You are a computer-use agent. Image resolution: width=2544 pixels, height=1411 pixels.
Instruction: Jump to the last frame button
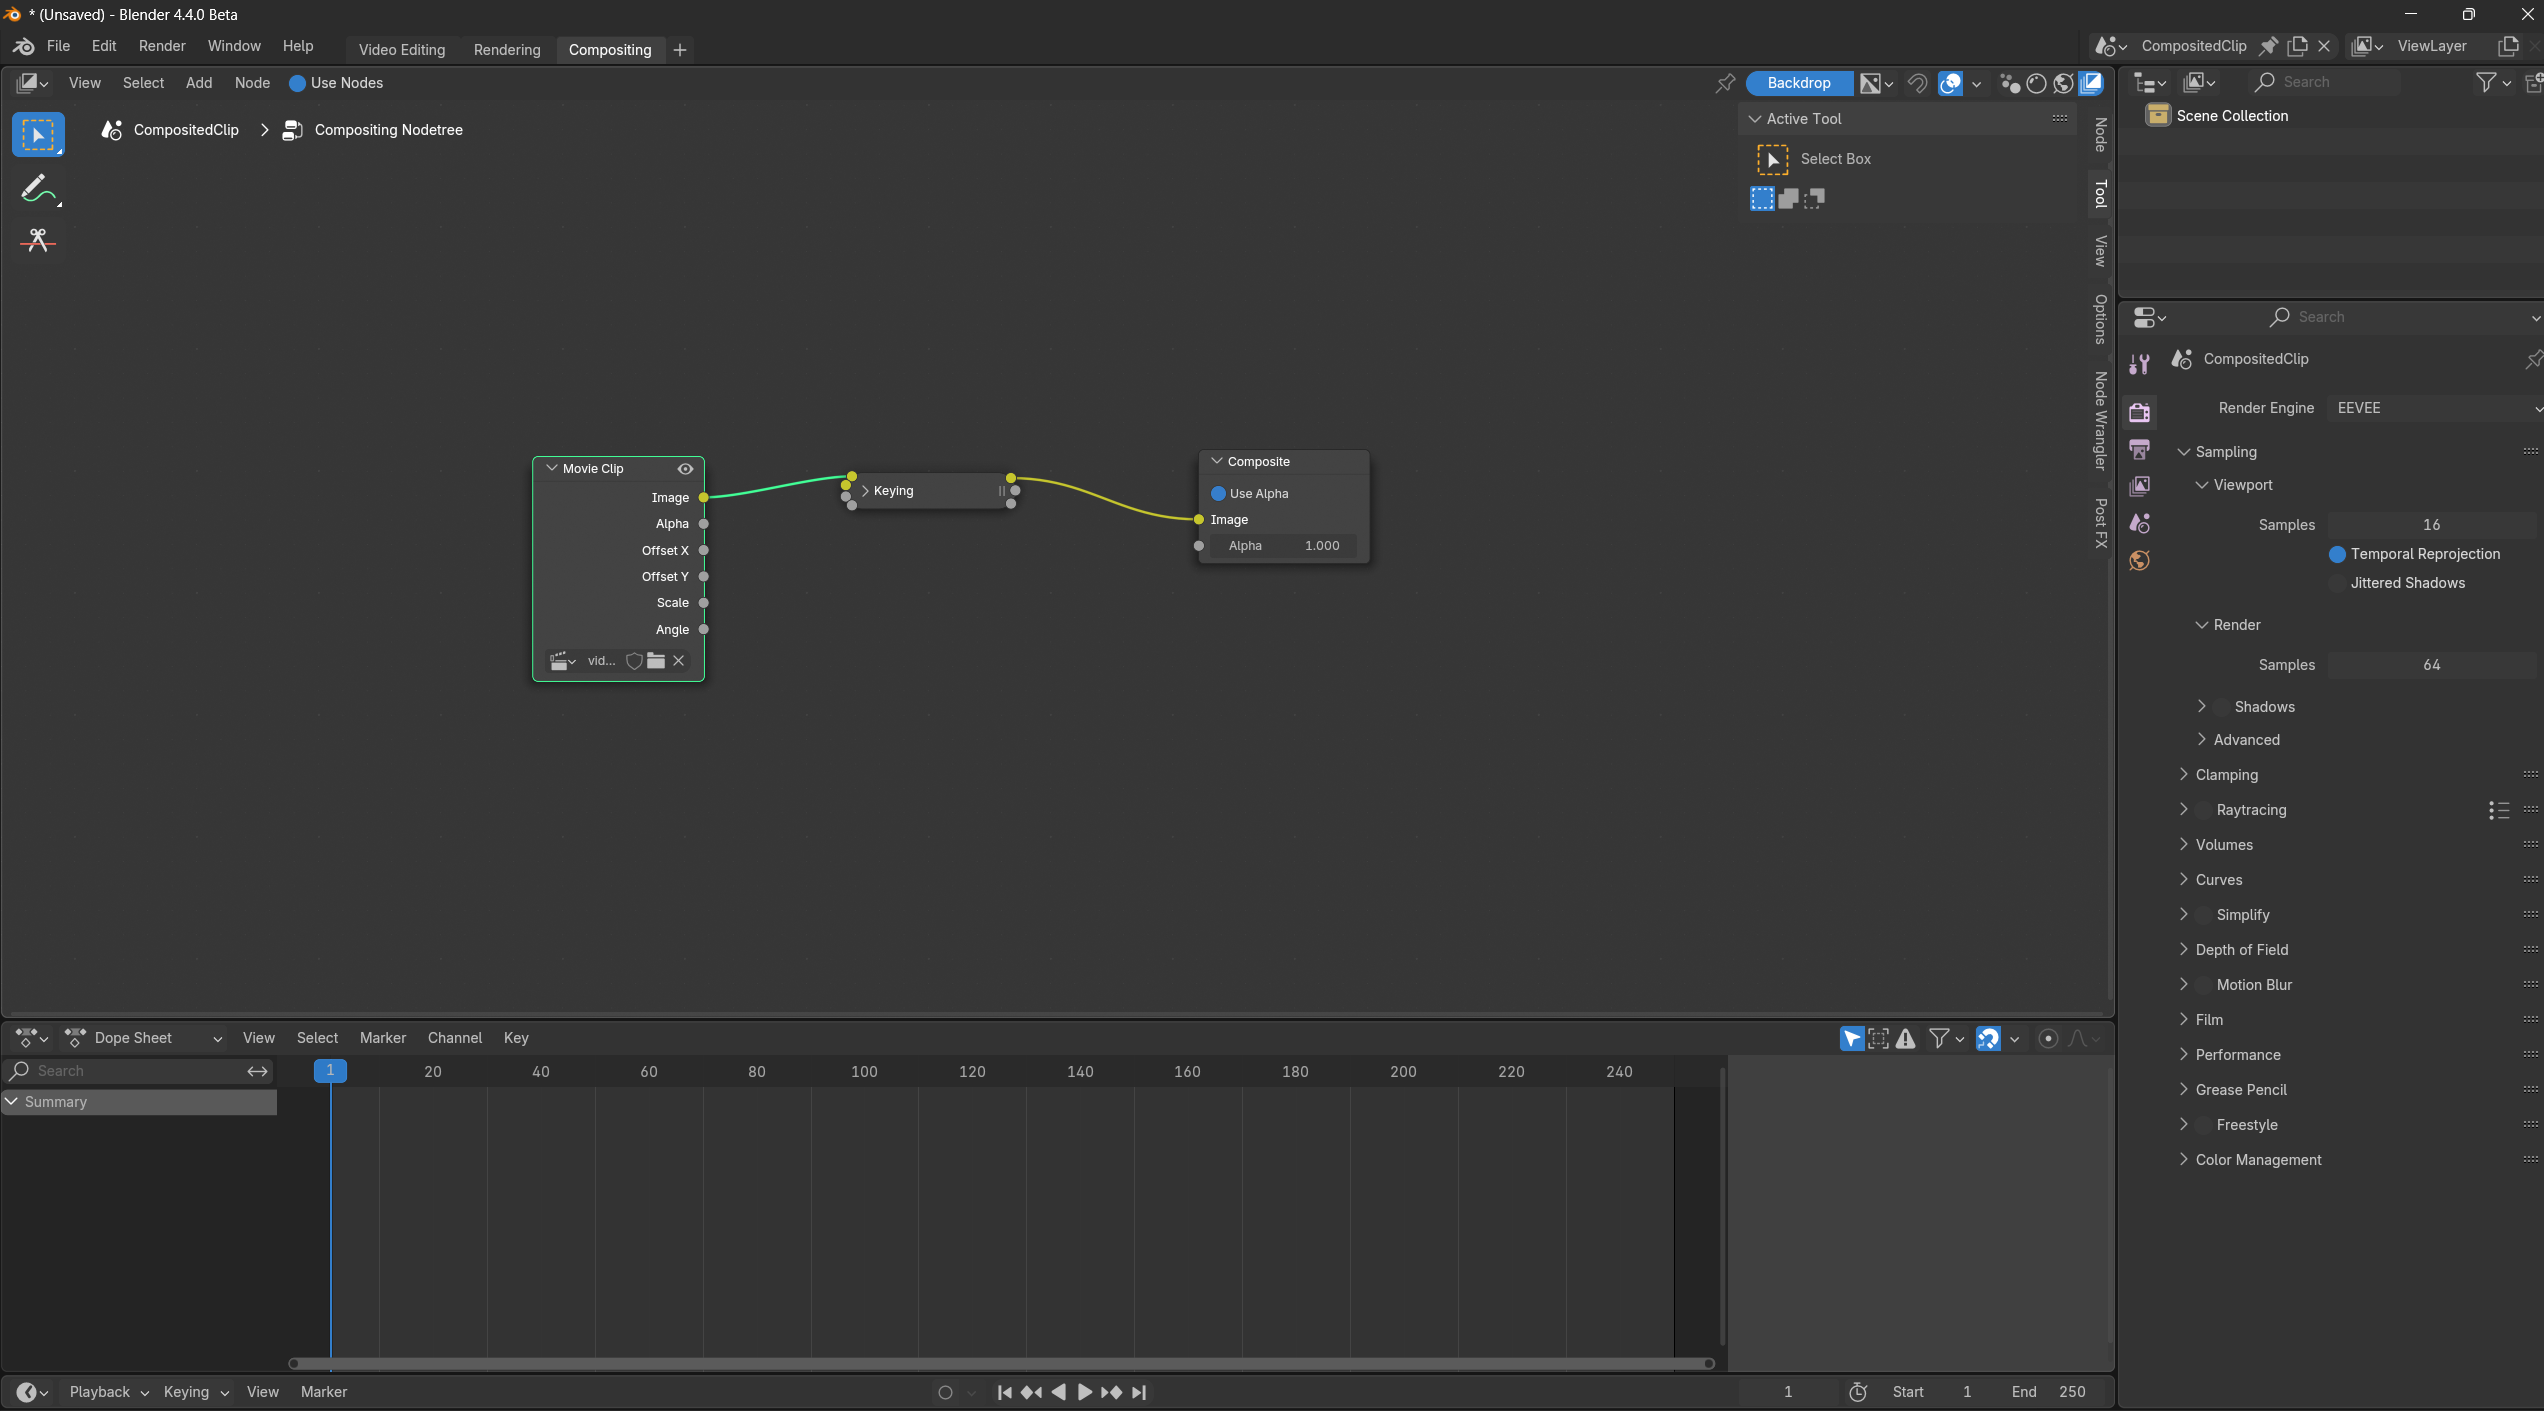(1139, 1393)
